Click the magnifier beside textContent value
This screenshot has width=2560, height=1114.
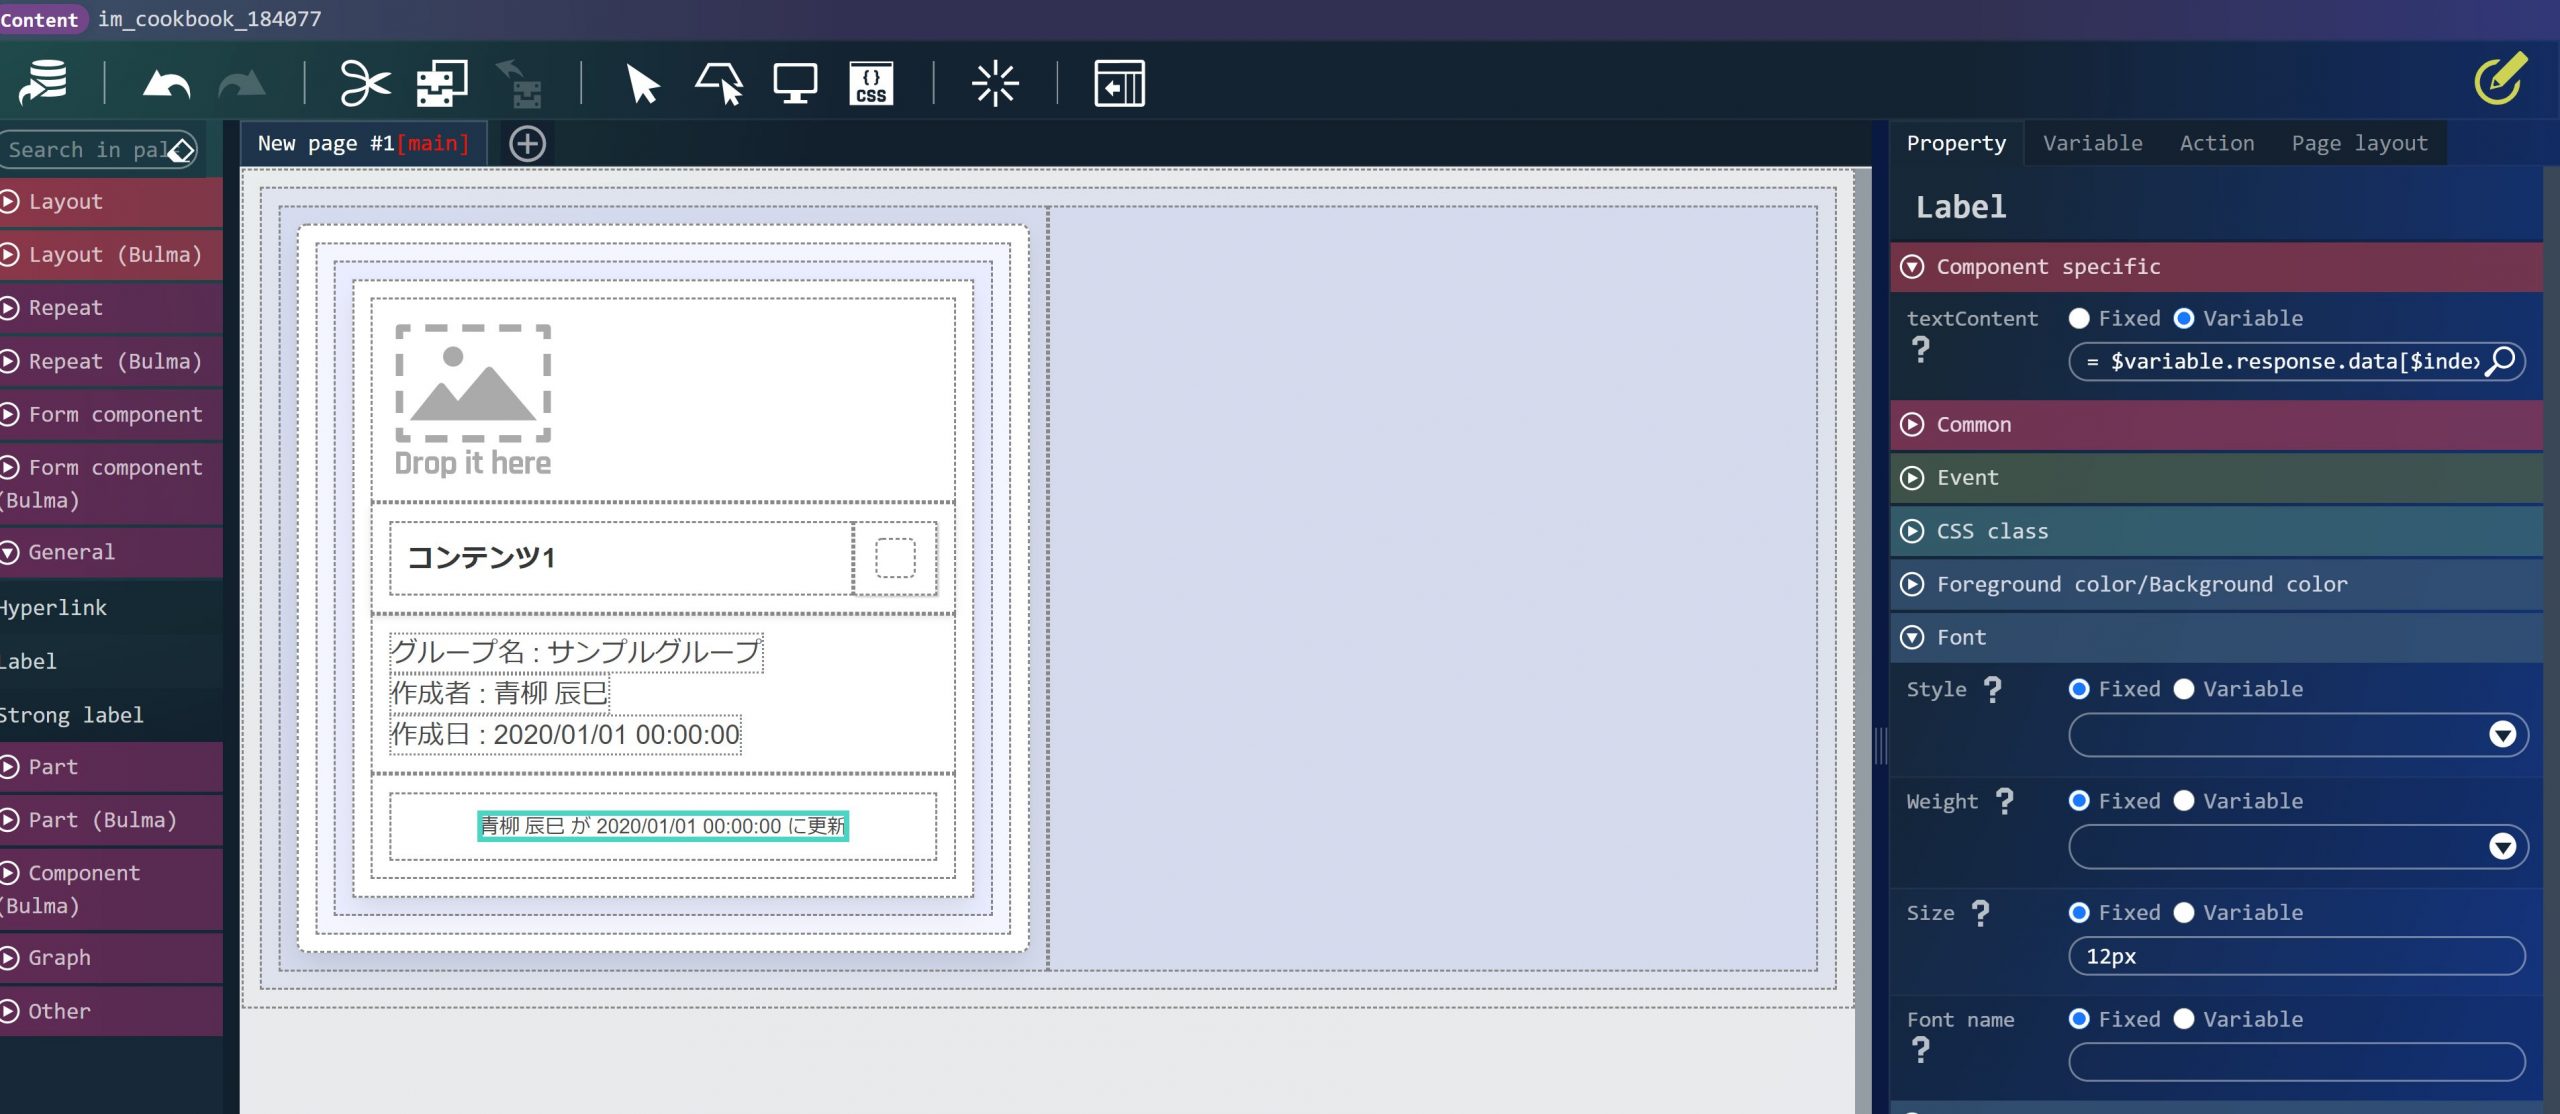tap(2501, 361)
